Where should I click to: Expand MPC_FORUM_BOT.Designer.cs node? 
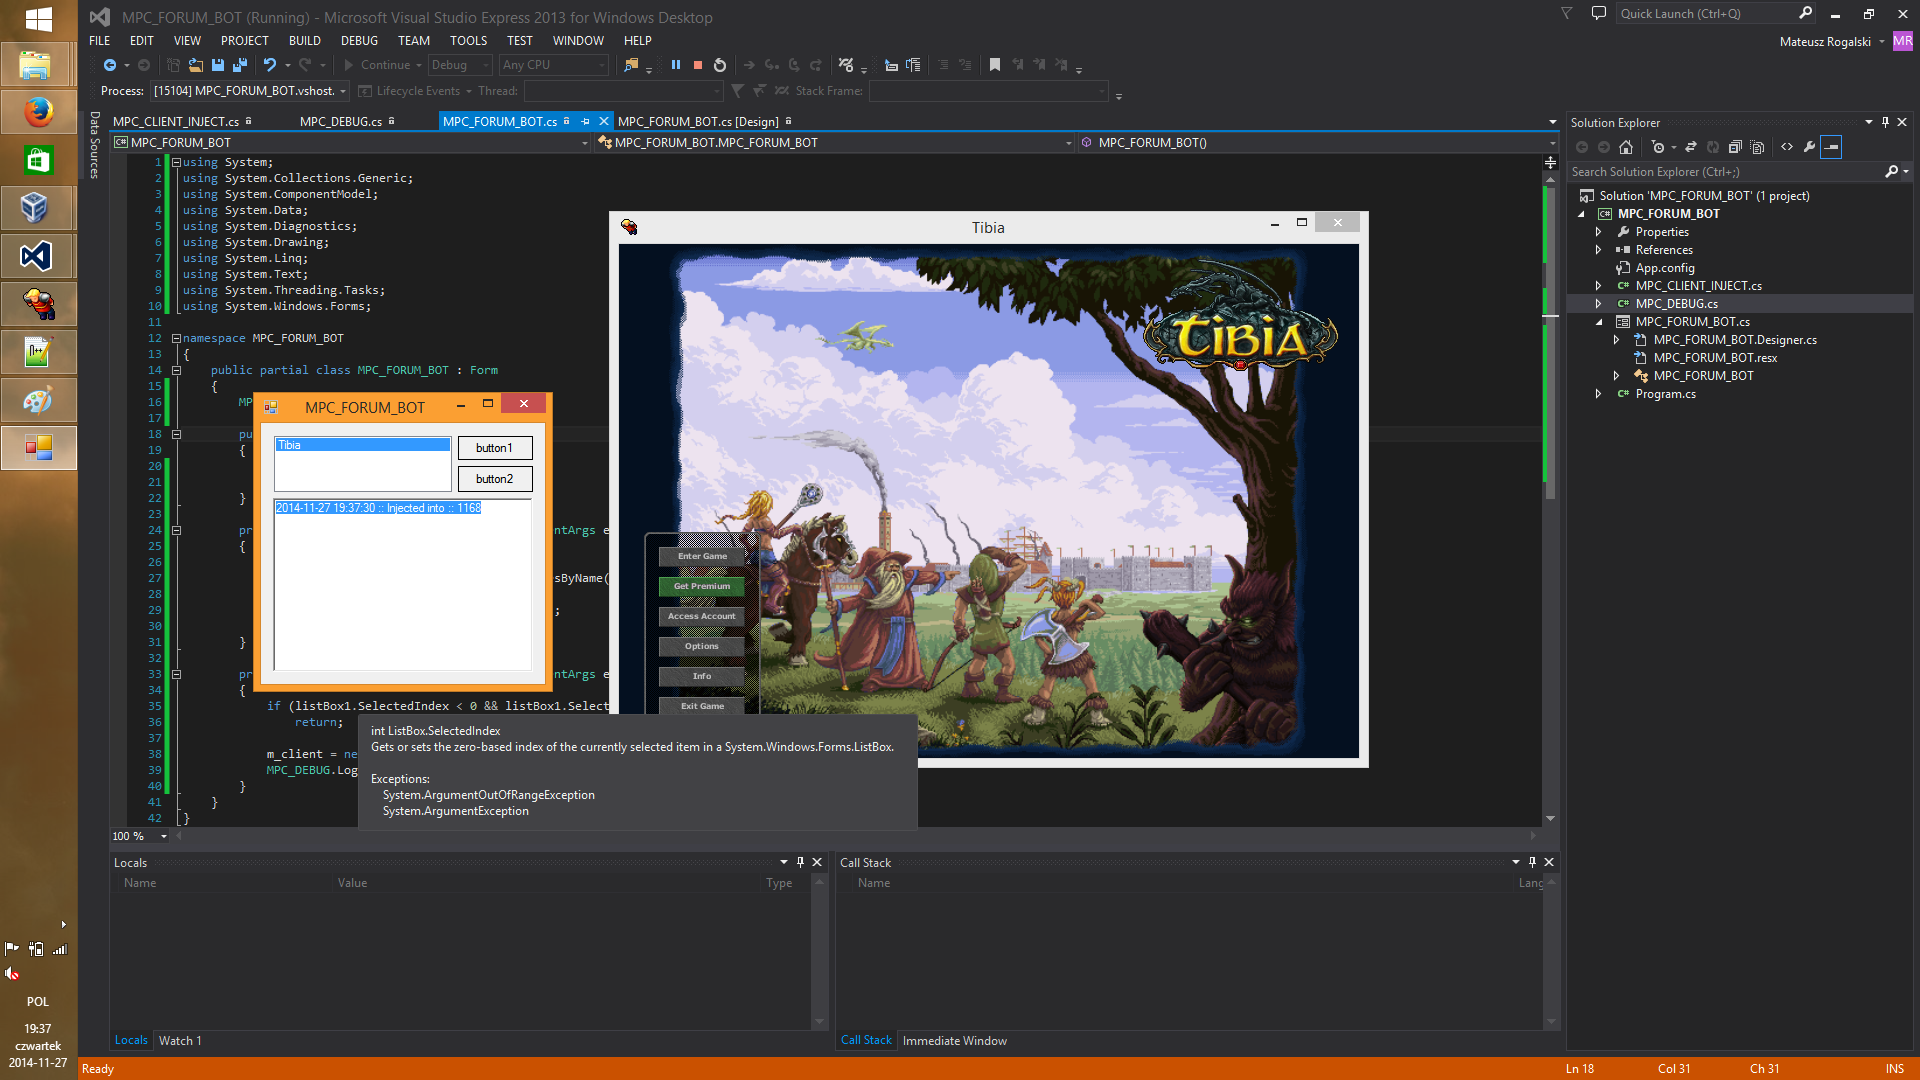1616,340
